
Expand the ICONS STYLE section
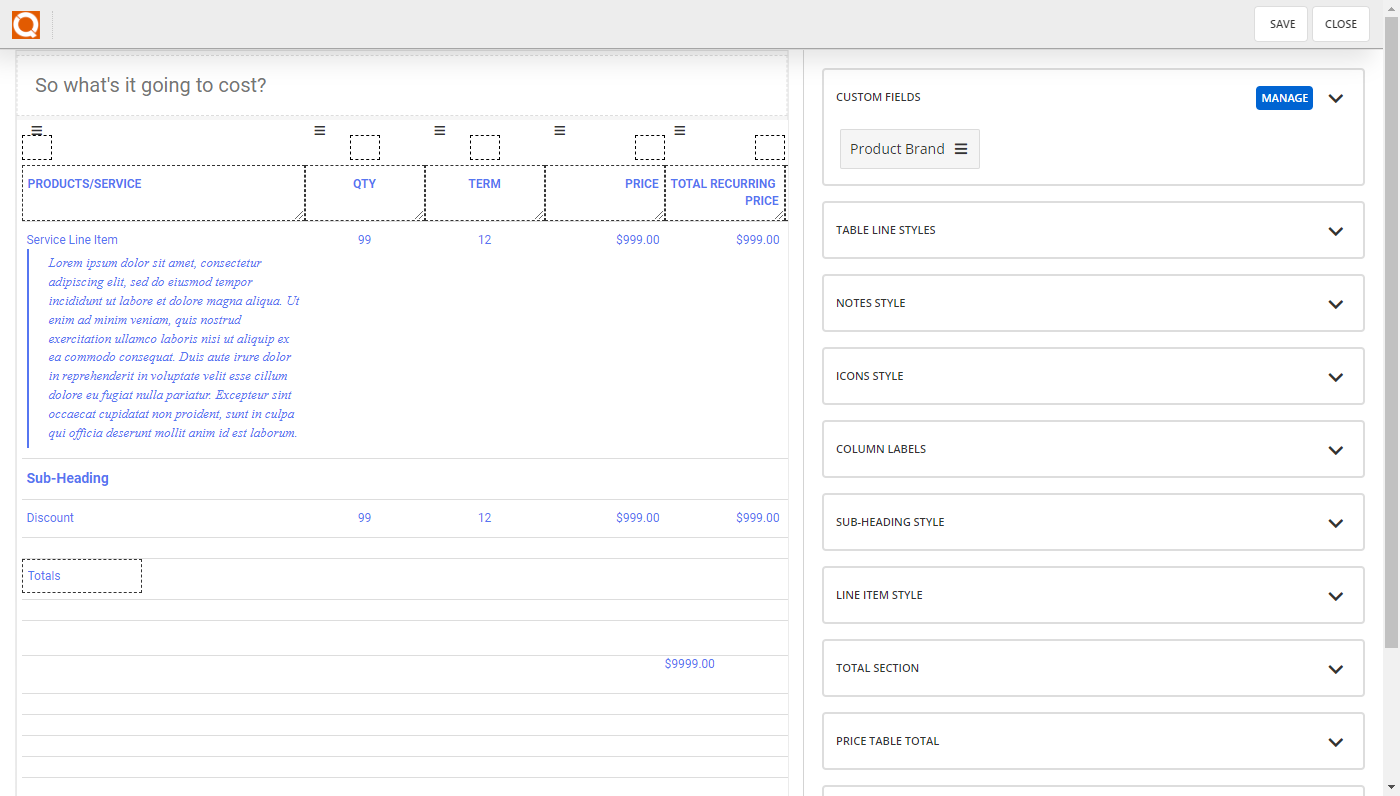click(x=1335, y=376)
